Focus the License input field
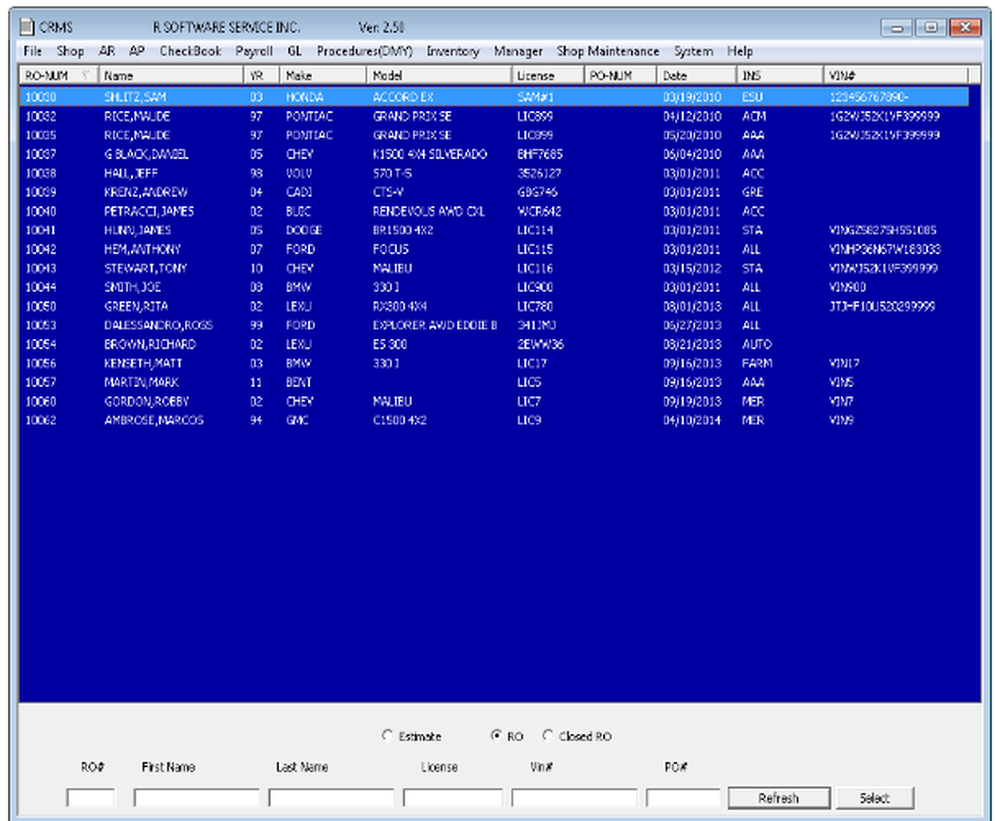The image size is (1000, 821). (x=453, y=798)
